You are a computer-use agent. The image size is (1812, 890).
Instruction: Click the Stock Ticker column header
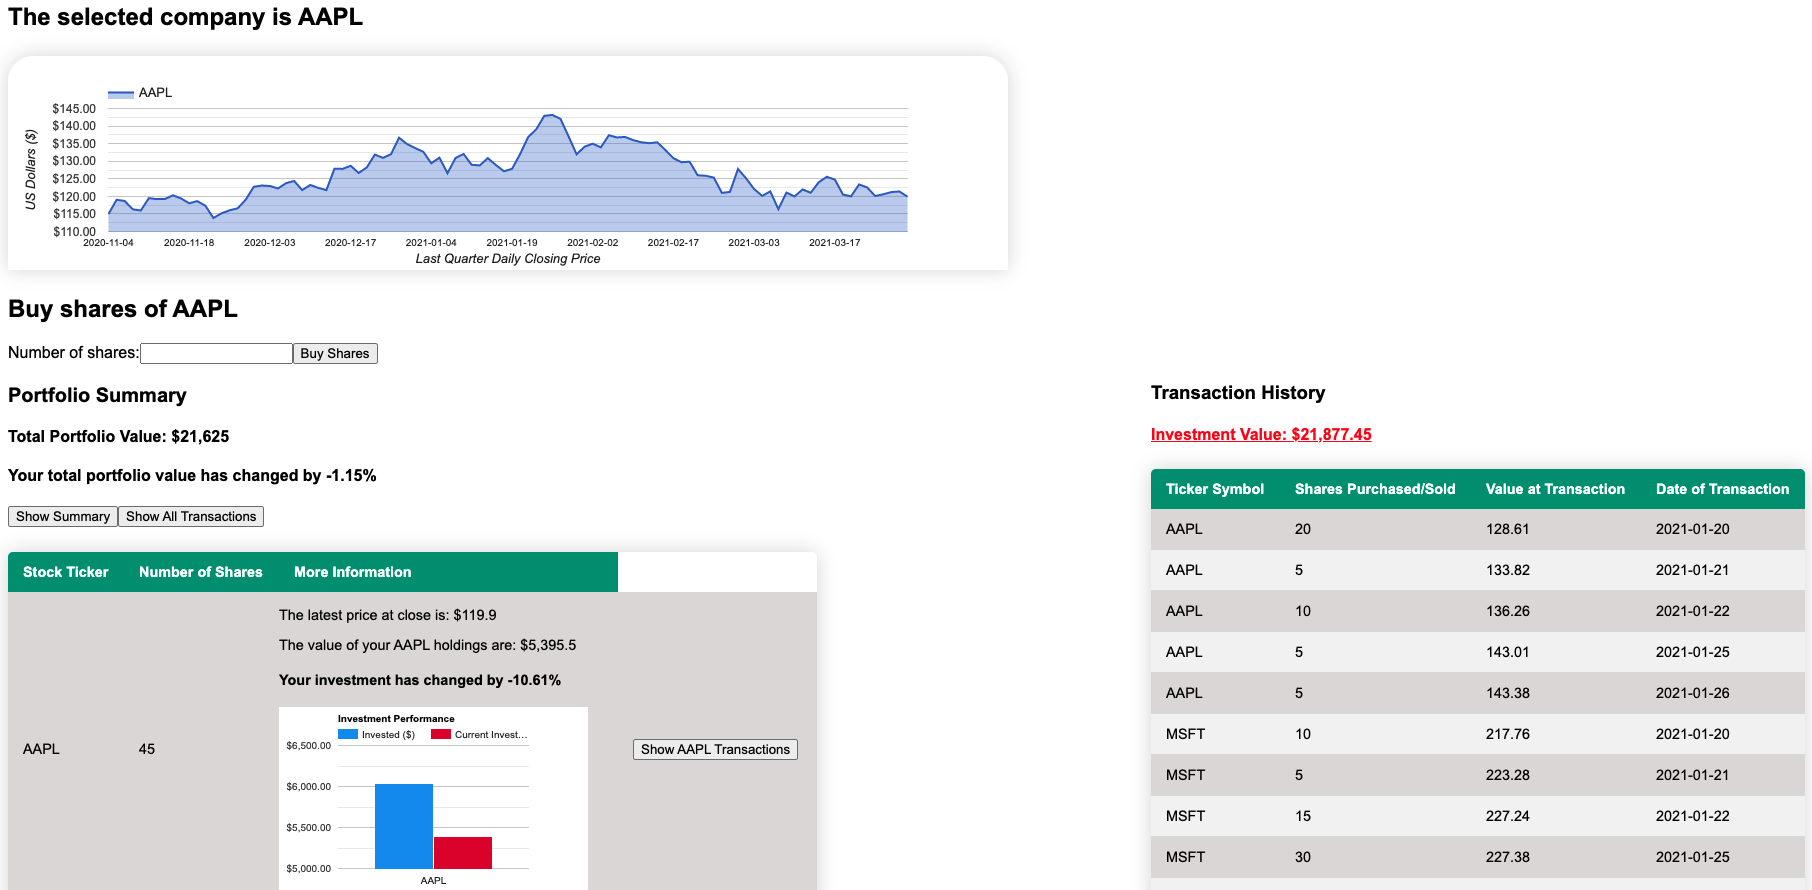[x=66, y=572]
